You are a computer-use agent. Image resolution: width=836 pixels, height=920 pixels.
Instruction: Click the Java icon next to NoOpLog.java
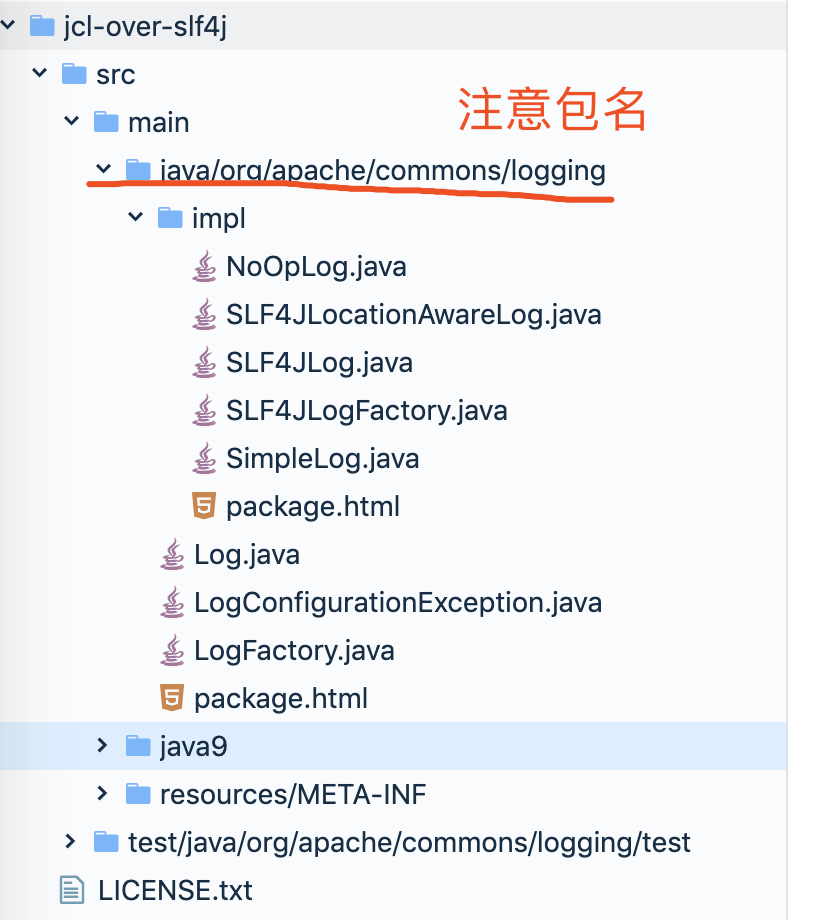[205, 266]
